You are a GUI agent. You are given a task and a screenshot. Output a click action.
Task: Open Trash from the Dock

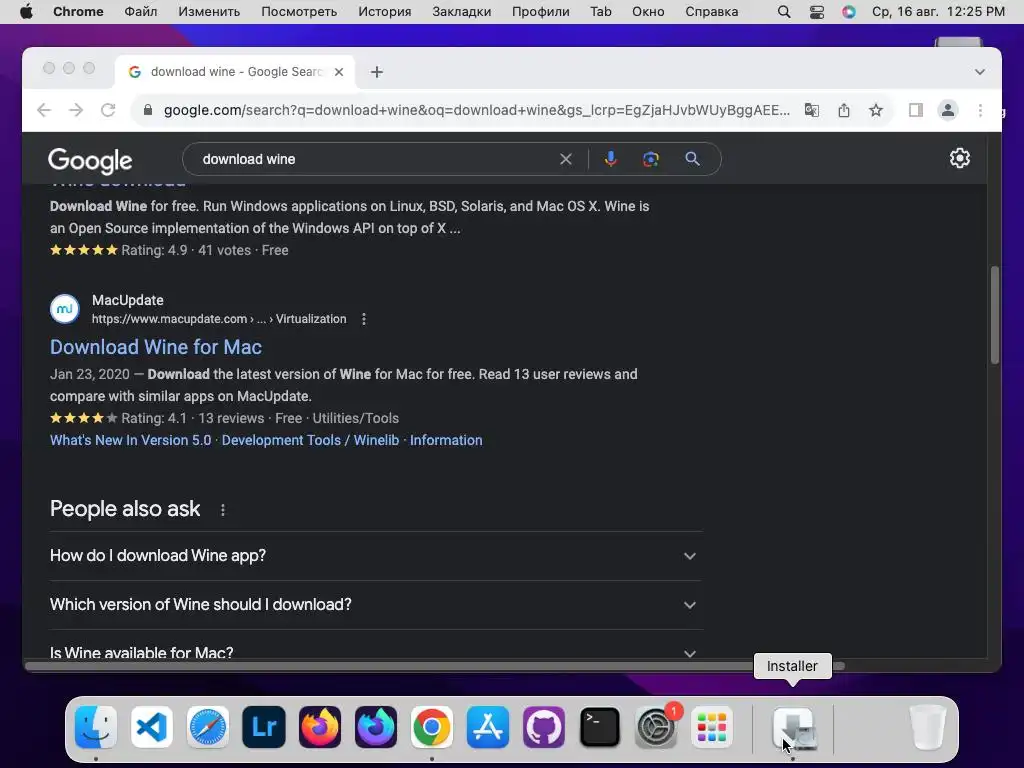(927, 727)
